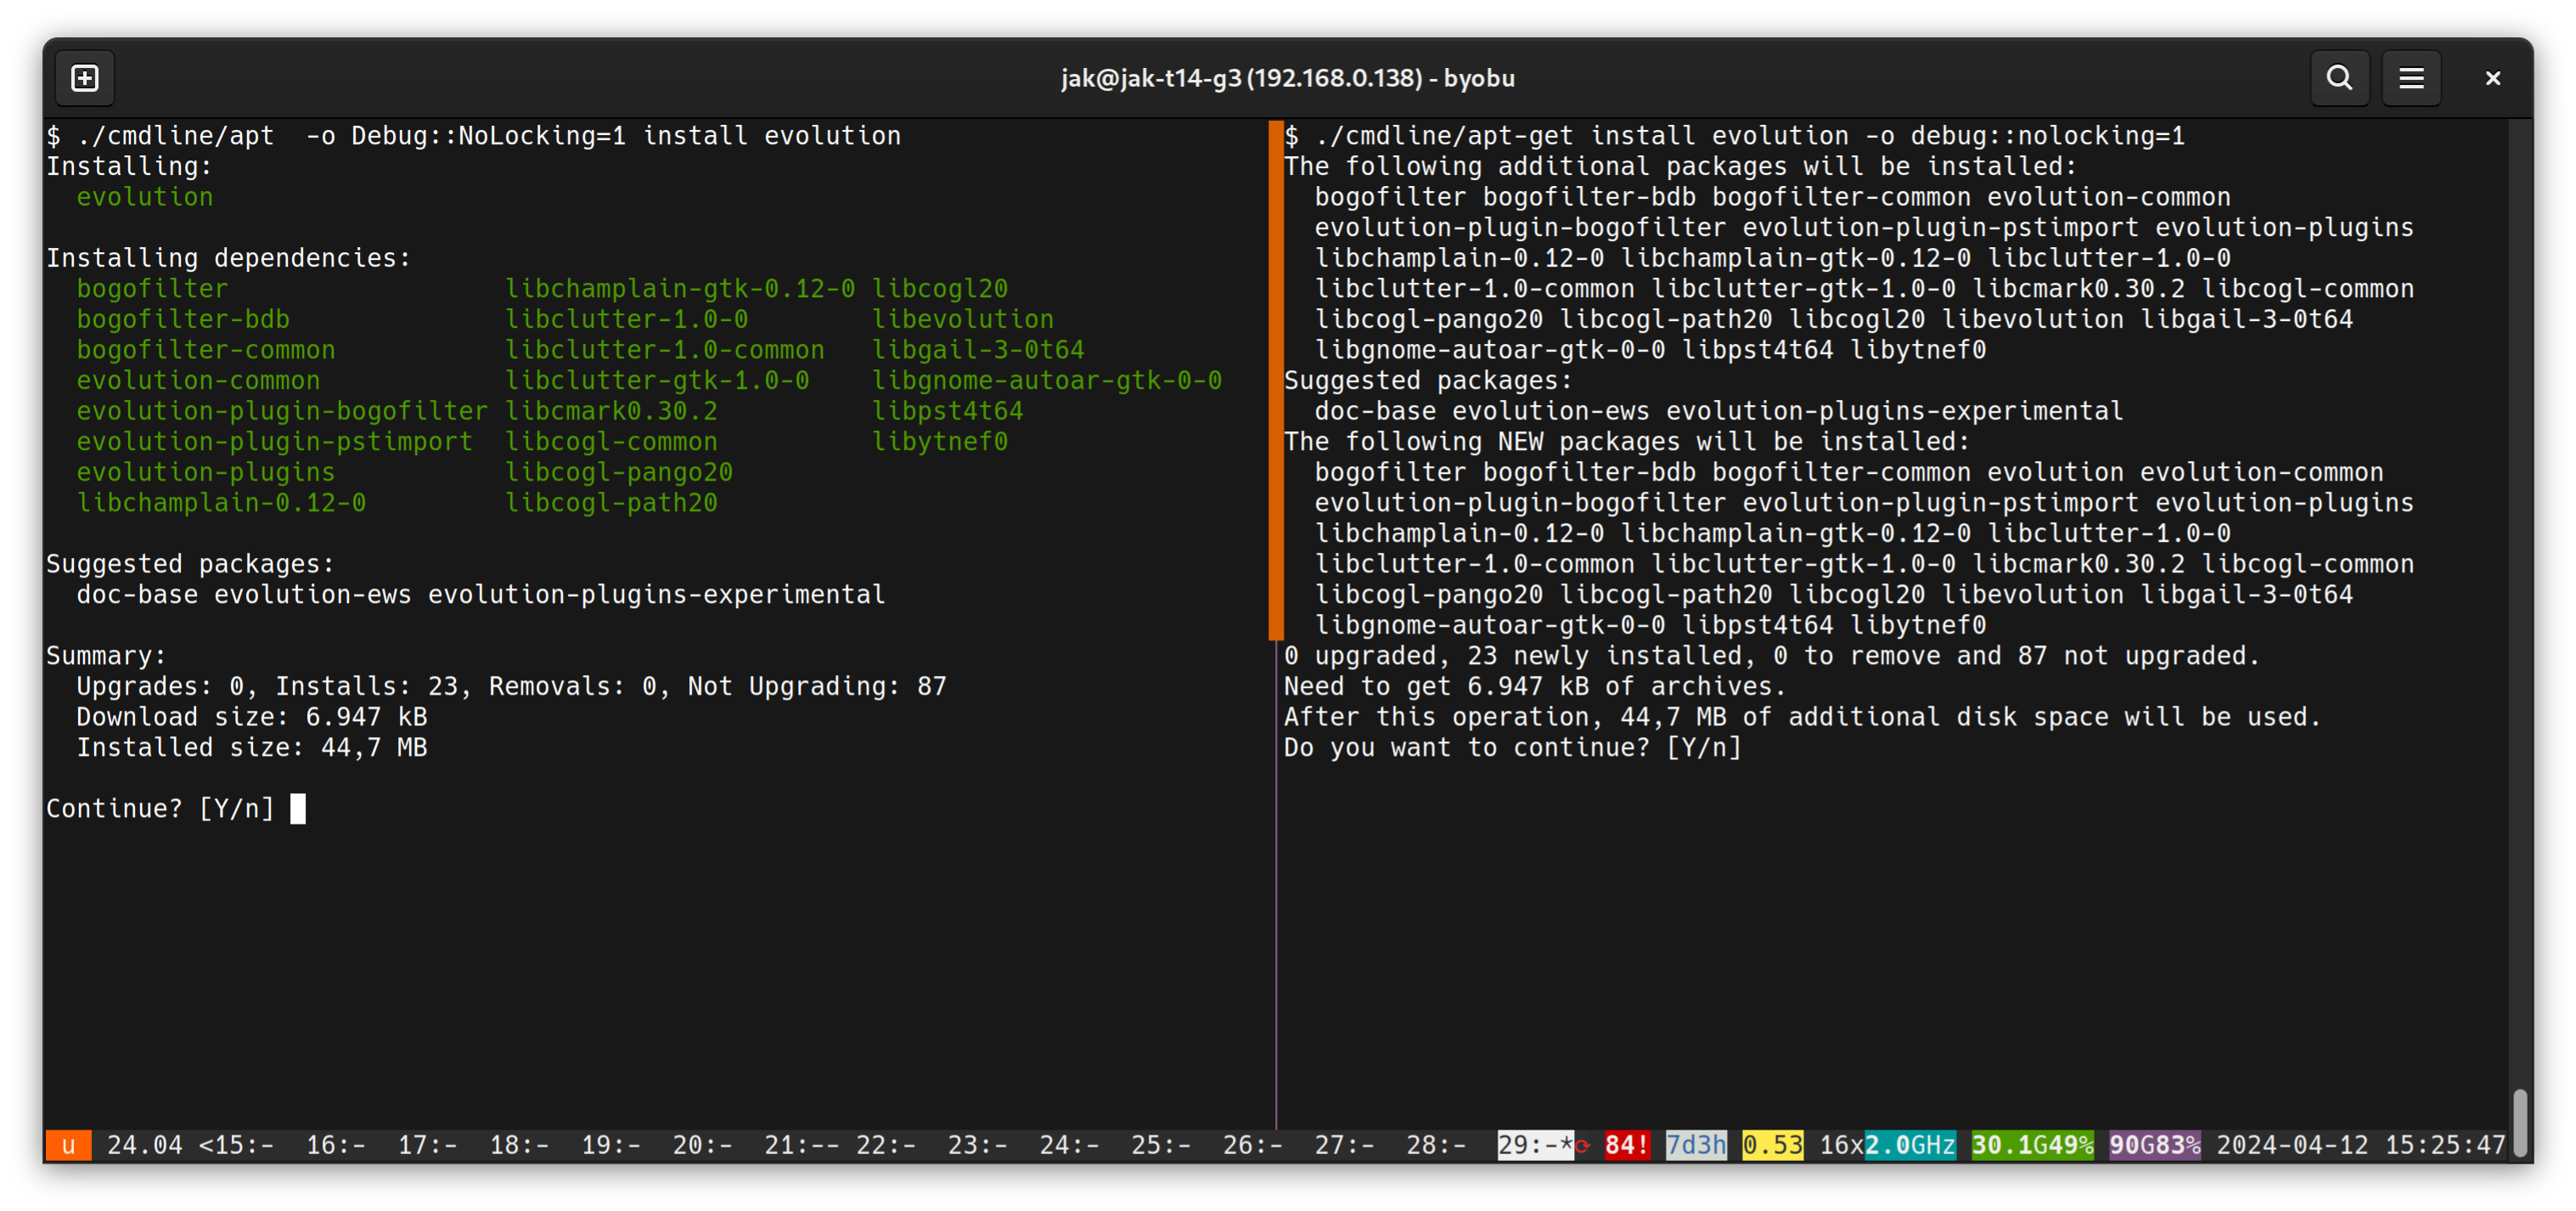Click the red 84! updates indicator
The height and width of the screenshot is (1211, 2576).
tap(1627, 1145)
